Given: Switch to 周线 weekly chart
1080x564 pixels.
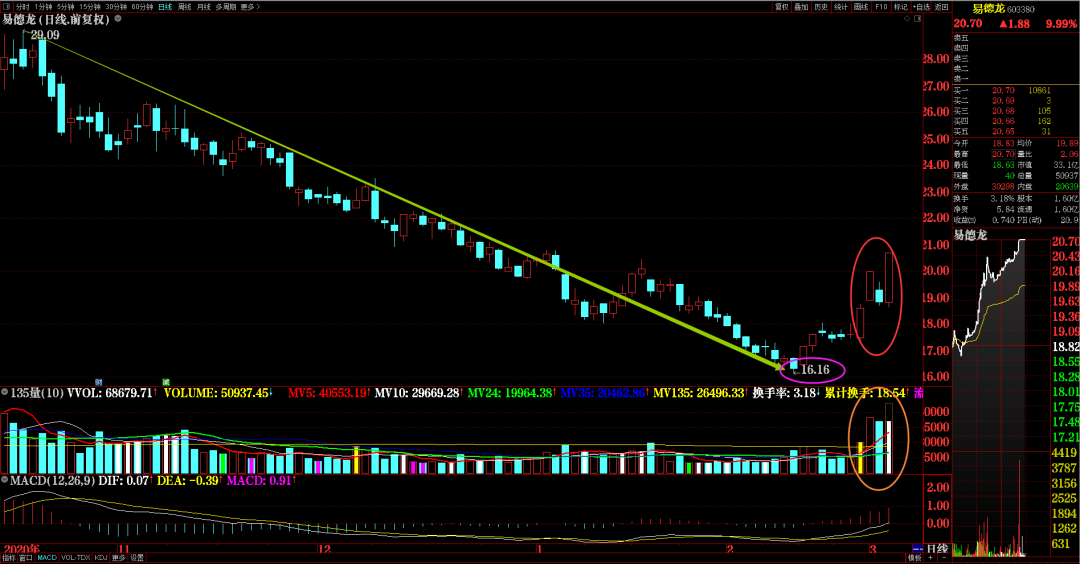Looking at the screenshot, I should point(185,6).
